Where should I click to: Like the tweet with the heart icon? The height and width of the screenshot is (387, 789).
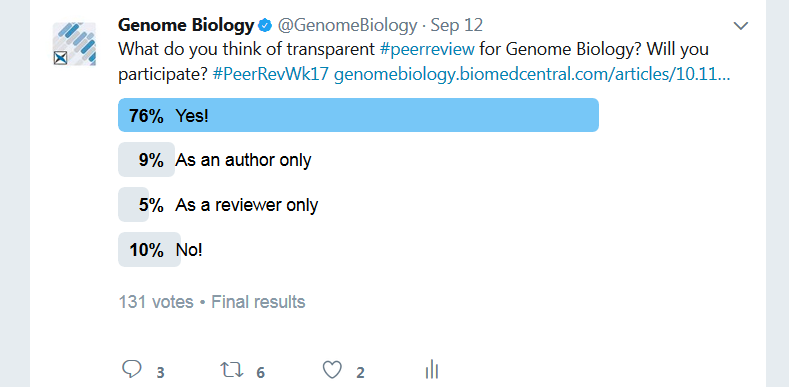(x=332, y=370)
